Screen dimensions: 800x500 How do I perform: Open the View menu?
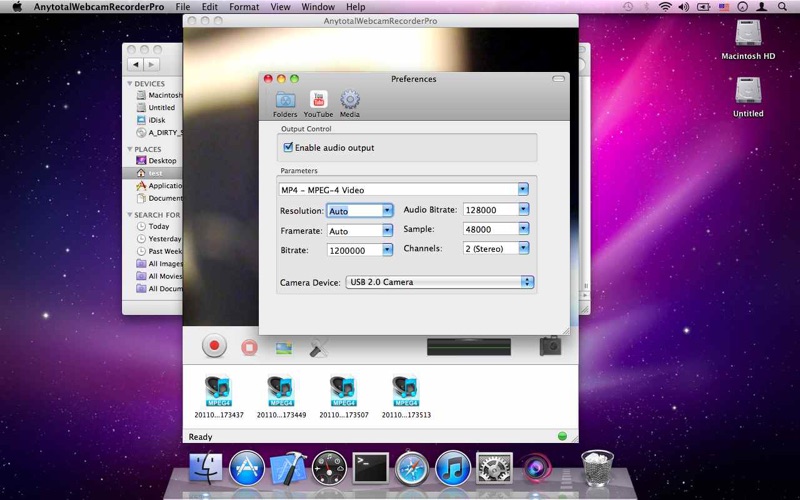[x=280, y=7]
